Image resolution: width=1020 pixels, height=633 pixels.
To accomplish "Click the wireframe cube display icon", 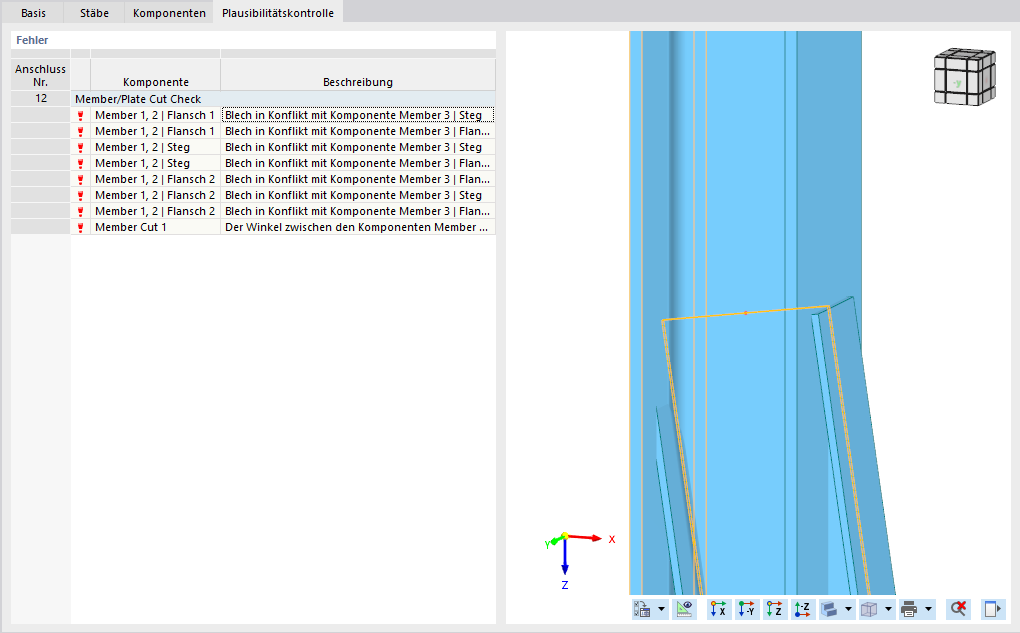I will pos(869,609).
